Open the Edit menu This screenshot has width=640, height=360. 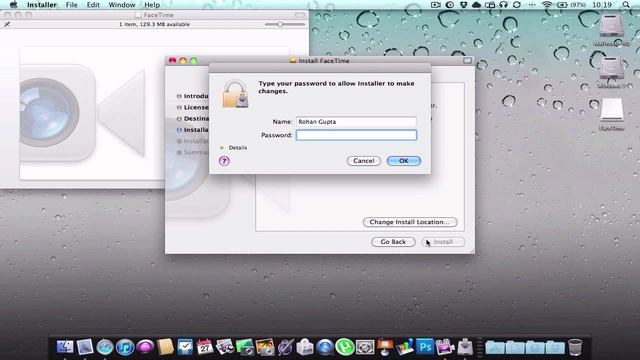(93, 5)
